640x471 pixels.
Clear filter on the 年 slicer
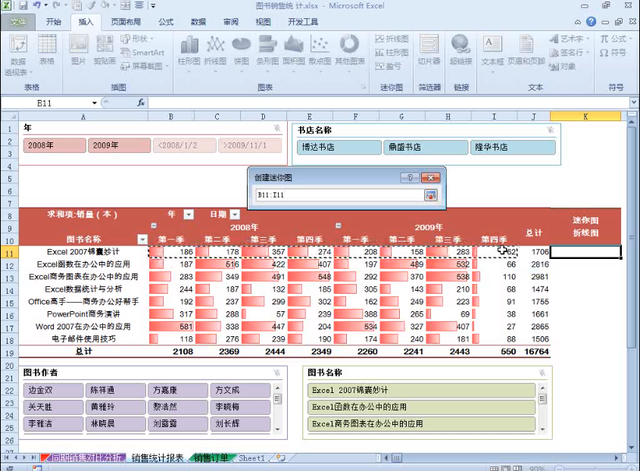click(x=277, y=128)
